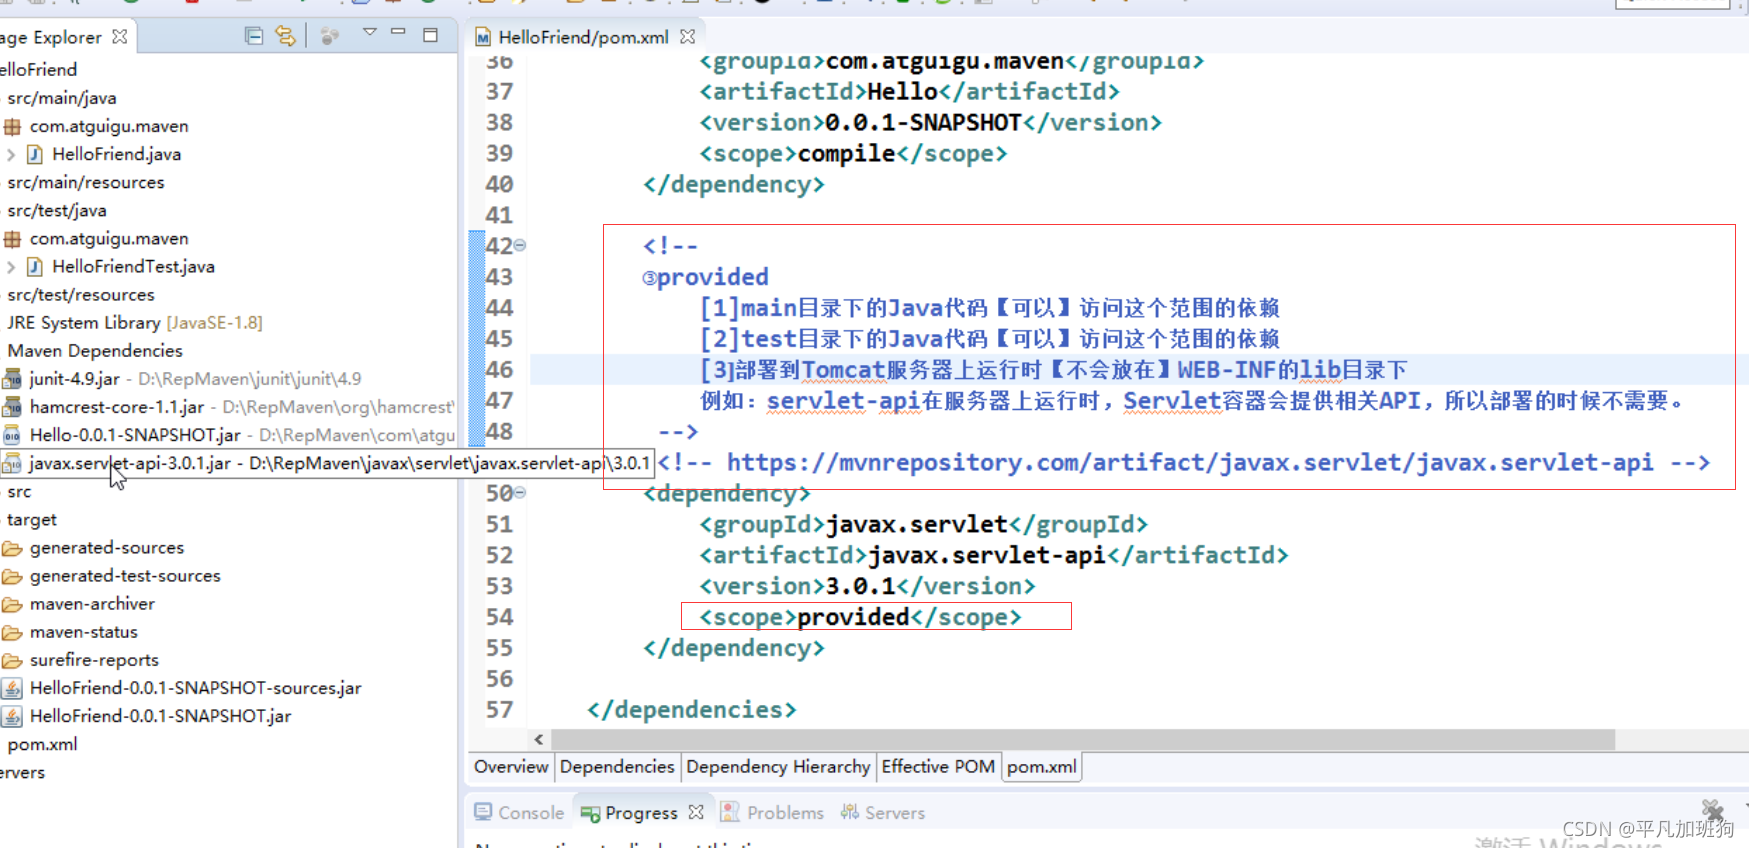Click the HelloFriendTest.java file icon
1749x848 pixels.
[35, 267]
